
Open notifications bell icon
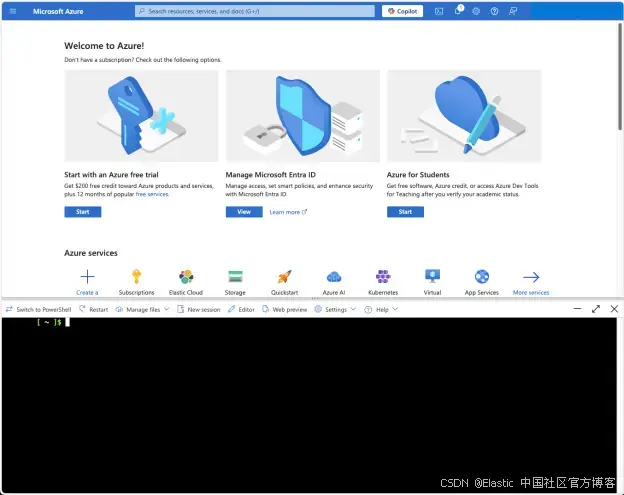(458, 11)
